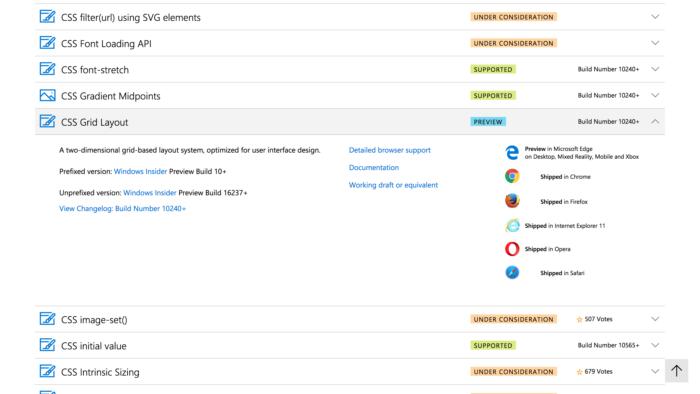Click the edit icon beside CSS Grid Layout
The image size is (700, 394).
pyautogui.click(x=47, y=121)
